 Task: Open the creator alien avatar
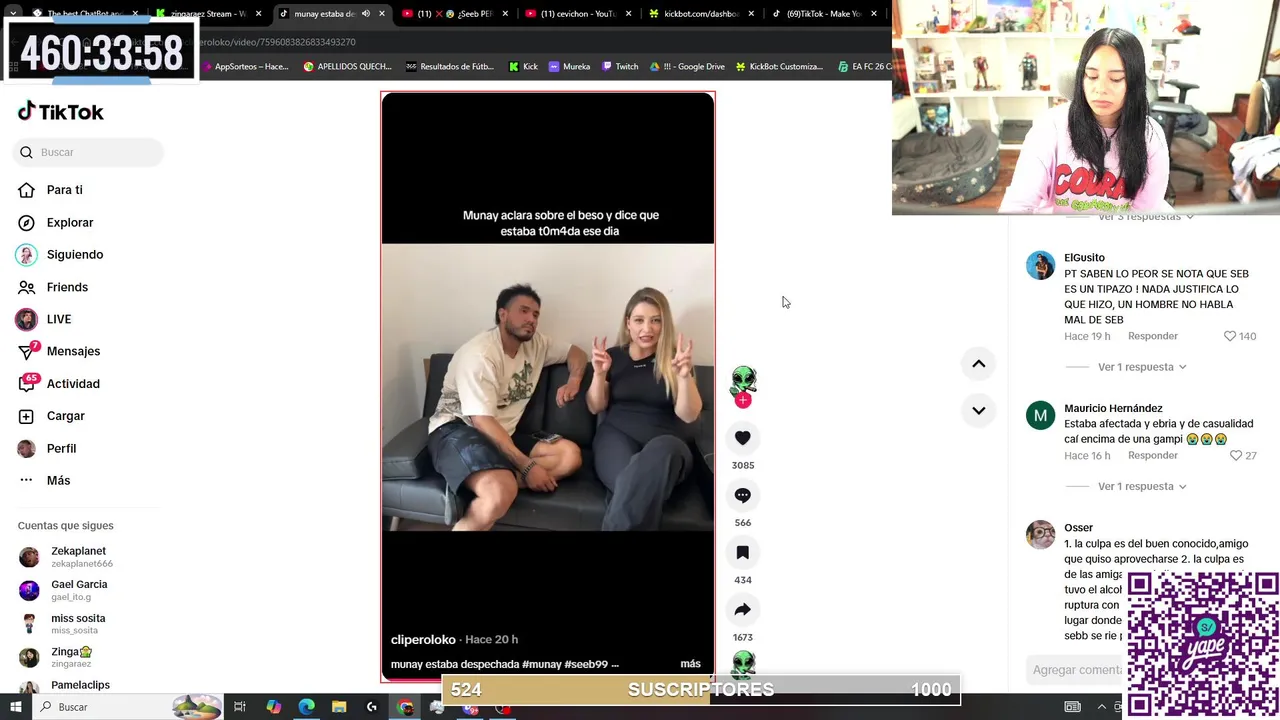tap(743, 381)
